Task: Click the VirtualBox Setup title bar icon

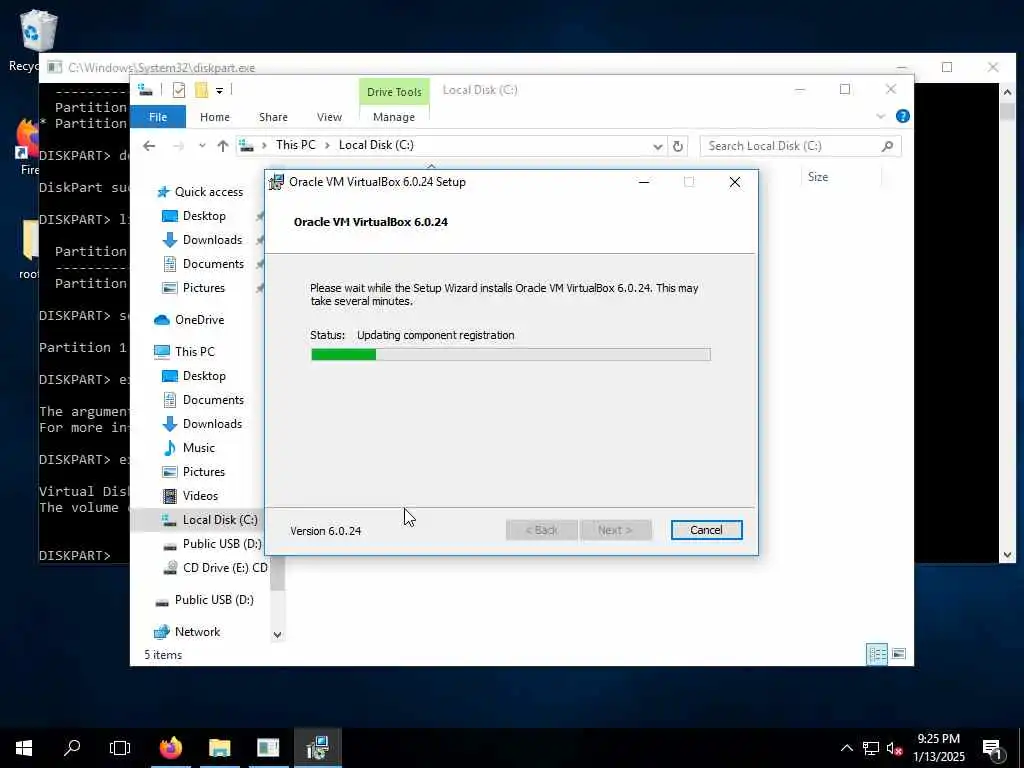Action: point(276,182)
